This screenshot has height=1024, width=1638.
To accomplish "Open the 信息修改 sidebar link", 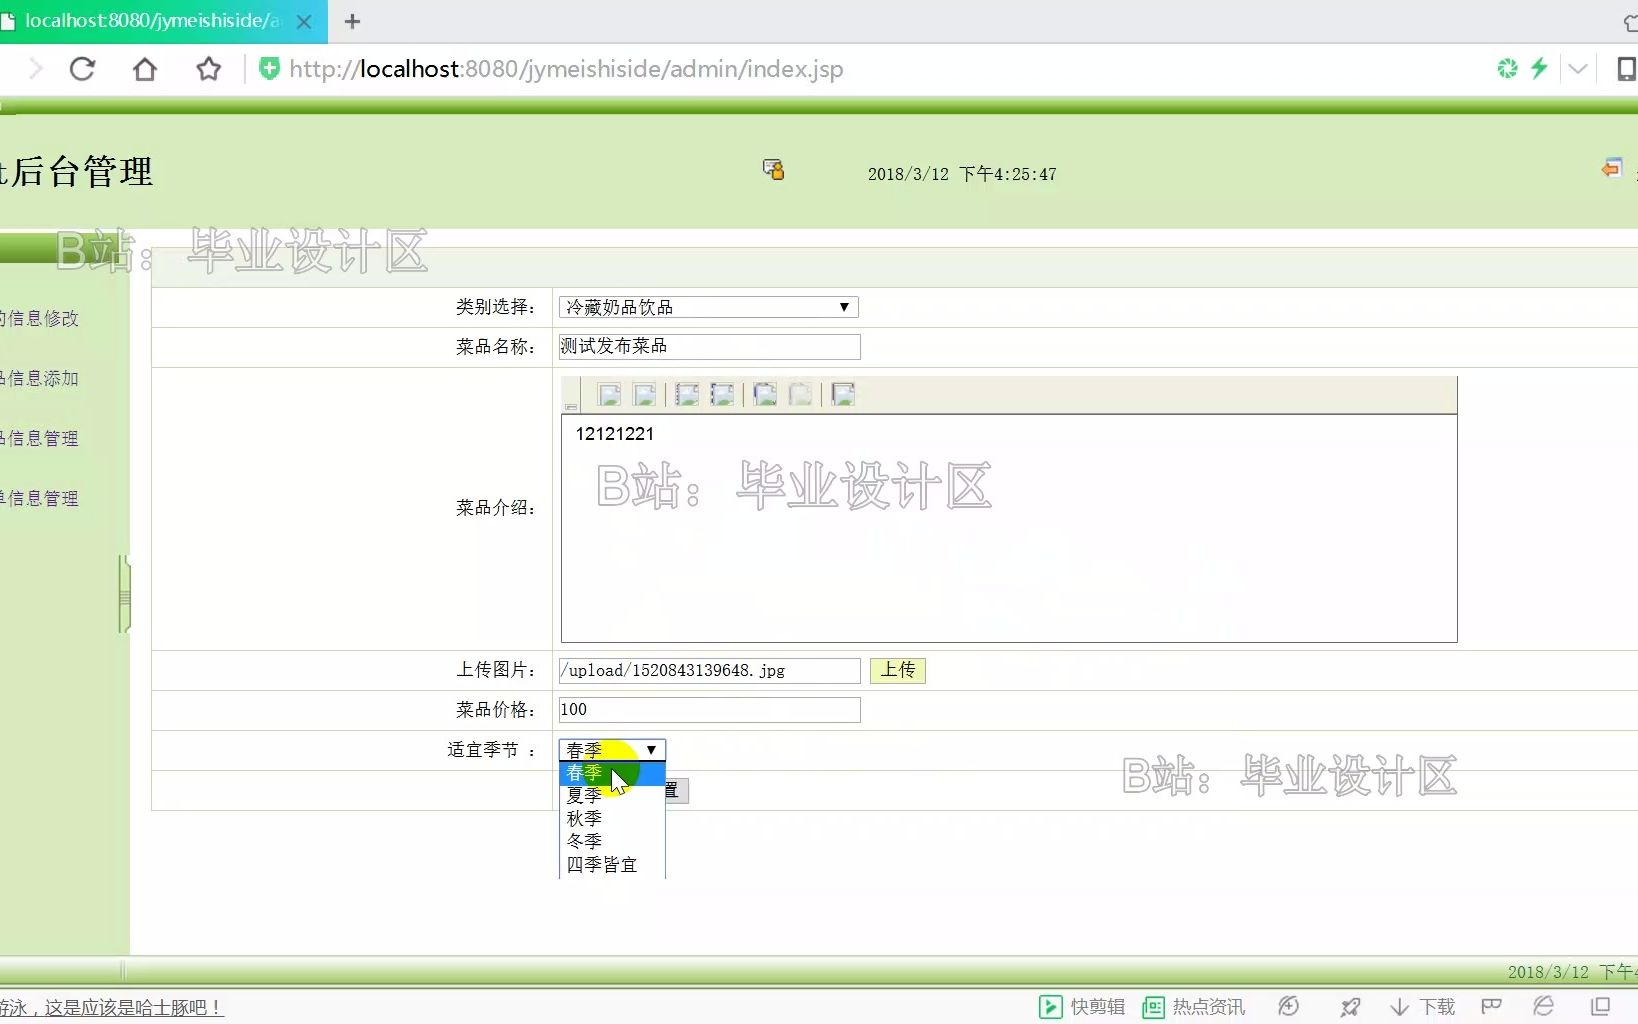I will (x=40, y=318).
